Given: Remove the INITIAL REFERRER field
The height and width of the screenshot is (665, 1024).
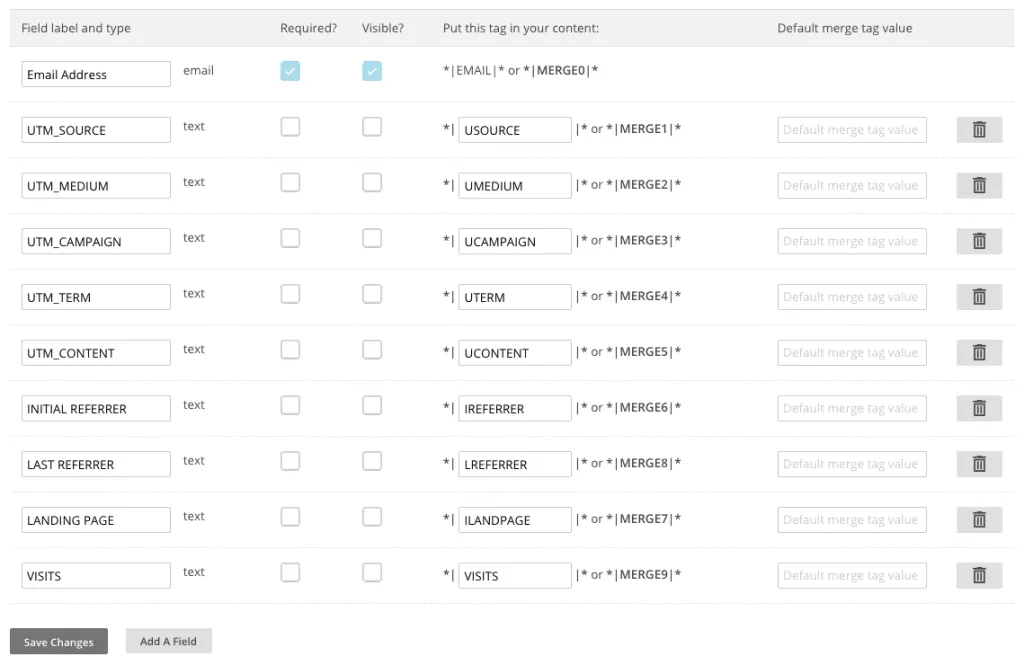Looking at the screenshot, I should (x=979, y=408).
